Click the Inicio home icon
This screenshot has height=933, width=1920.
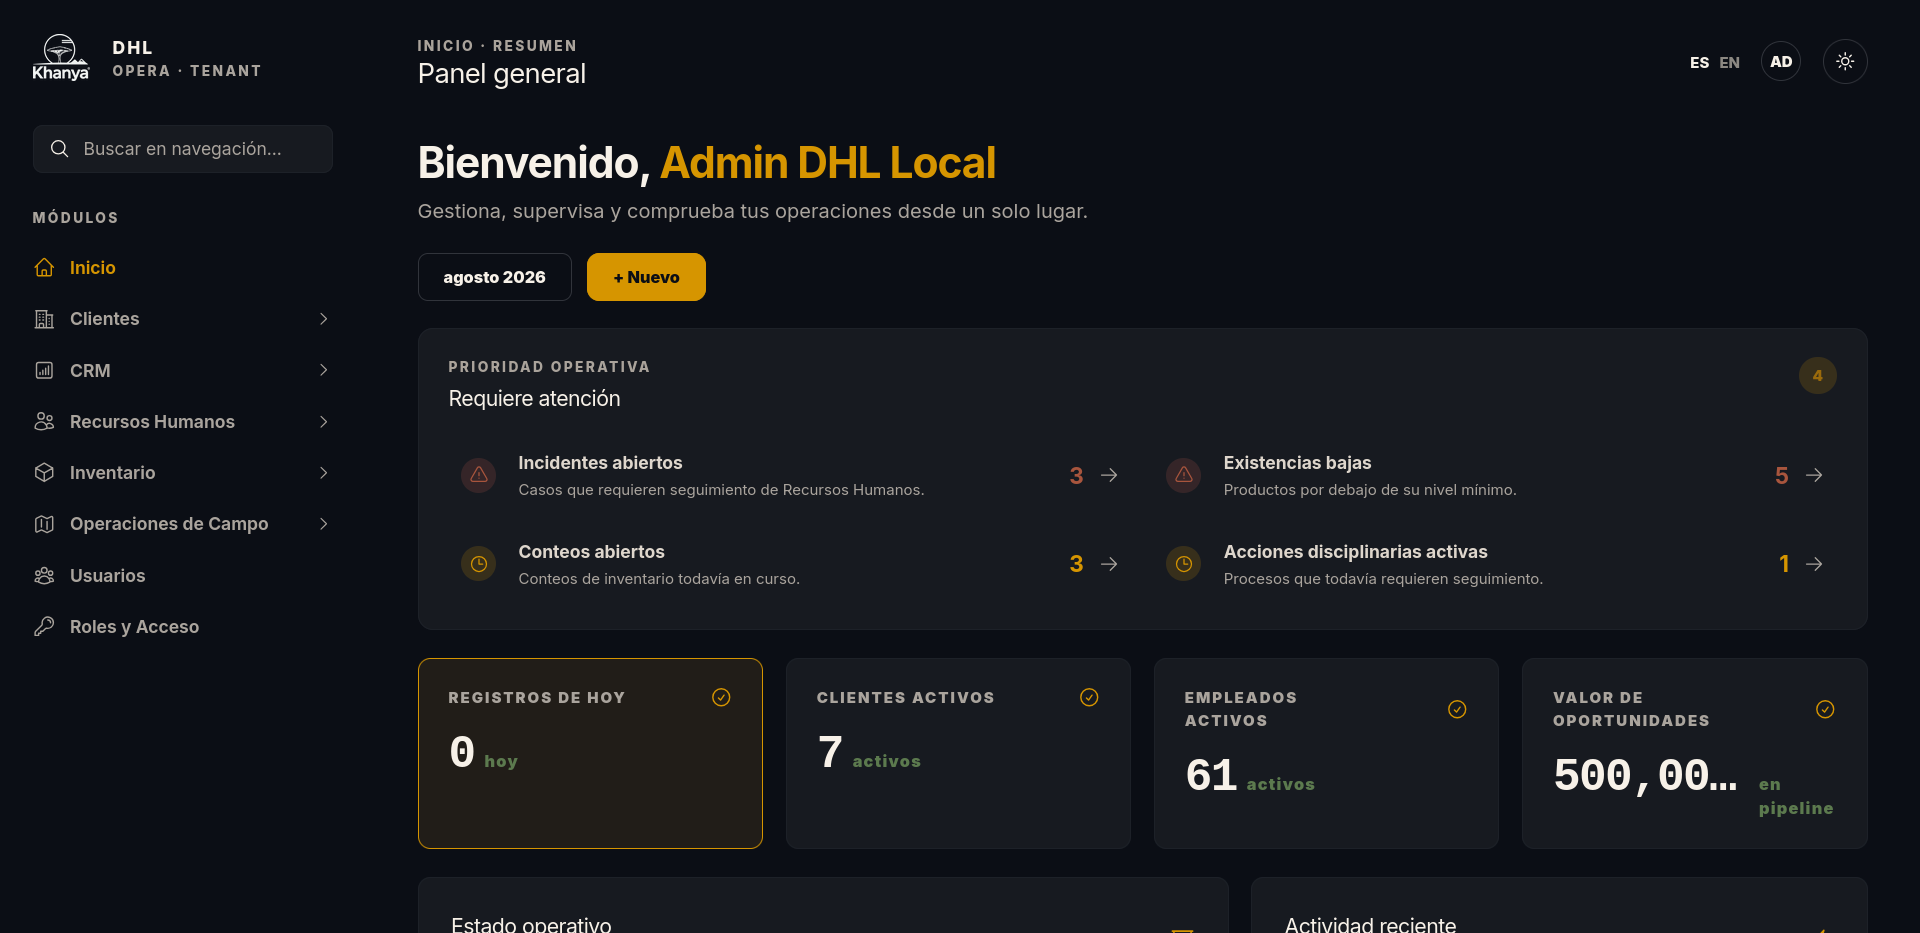tap(44, 268)
